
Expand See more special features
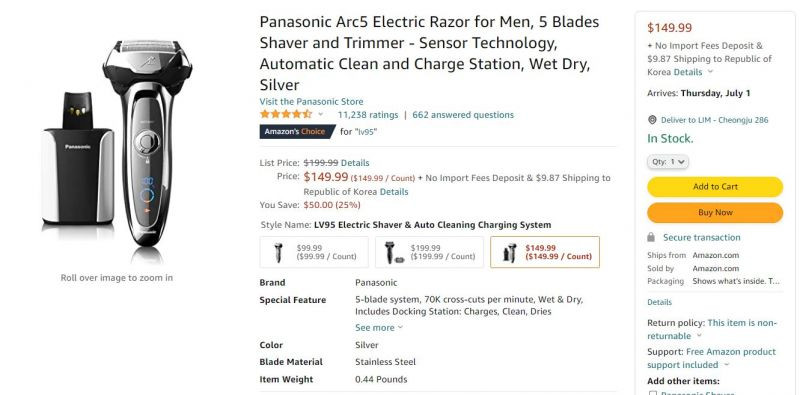point(379,328)
